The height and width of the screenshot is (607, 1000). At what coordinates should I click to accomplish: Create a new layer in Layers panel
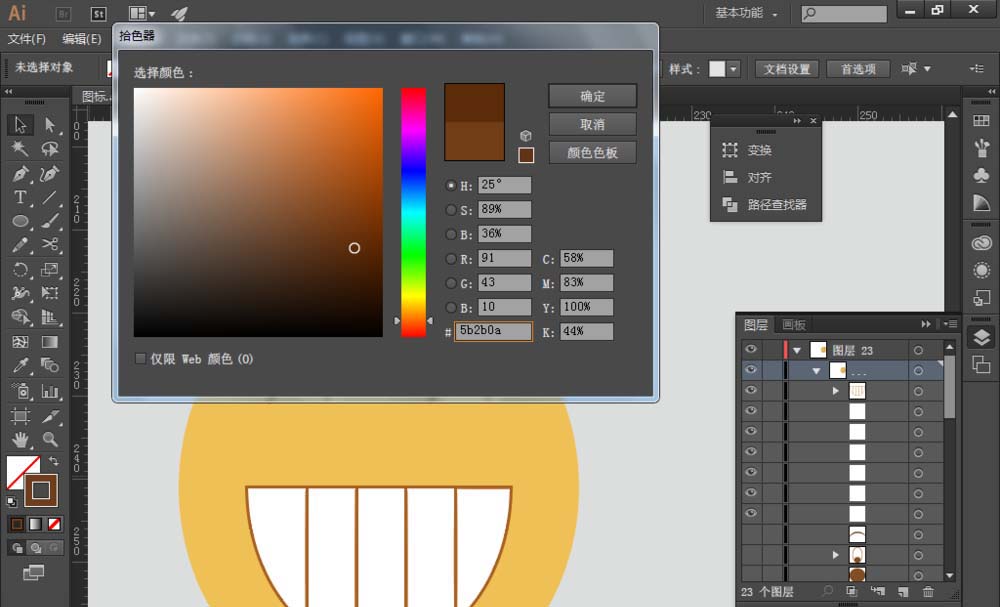point(902,592)
